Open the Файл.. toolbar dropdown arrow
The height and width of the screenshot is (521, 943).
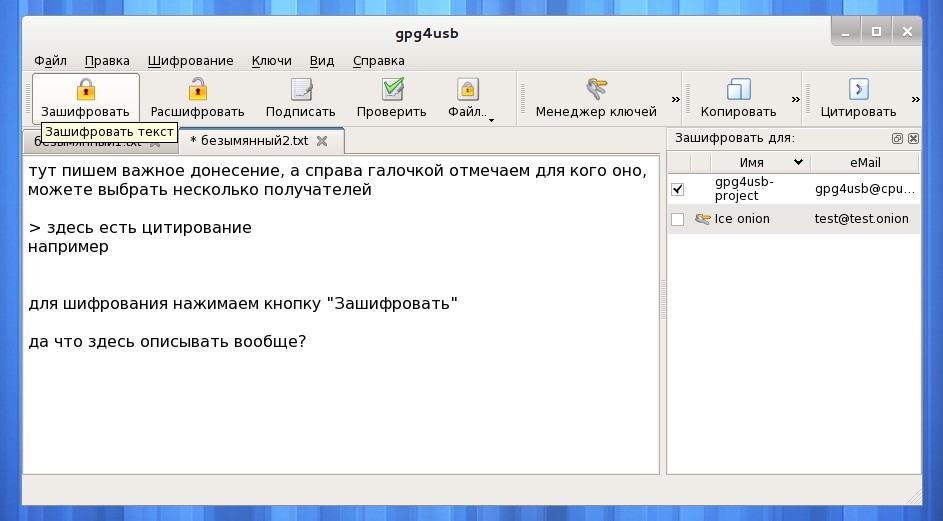pos(491,120)
